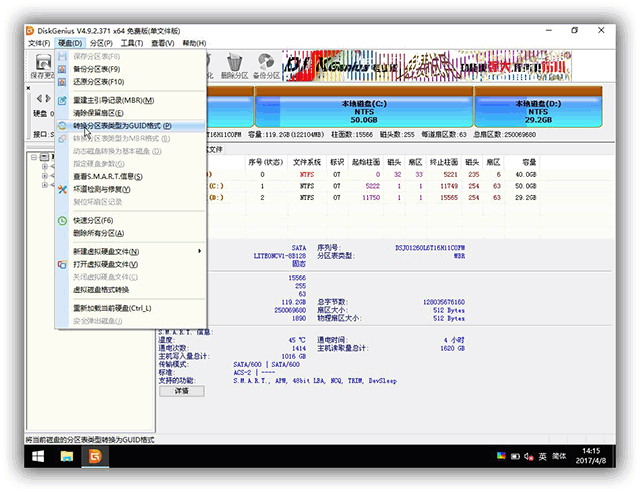Image resolution: width=640 pixels, height=492 pixels.
Task: Click the DiskGenius taskbar icon
Action: point(96,456)
